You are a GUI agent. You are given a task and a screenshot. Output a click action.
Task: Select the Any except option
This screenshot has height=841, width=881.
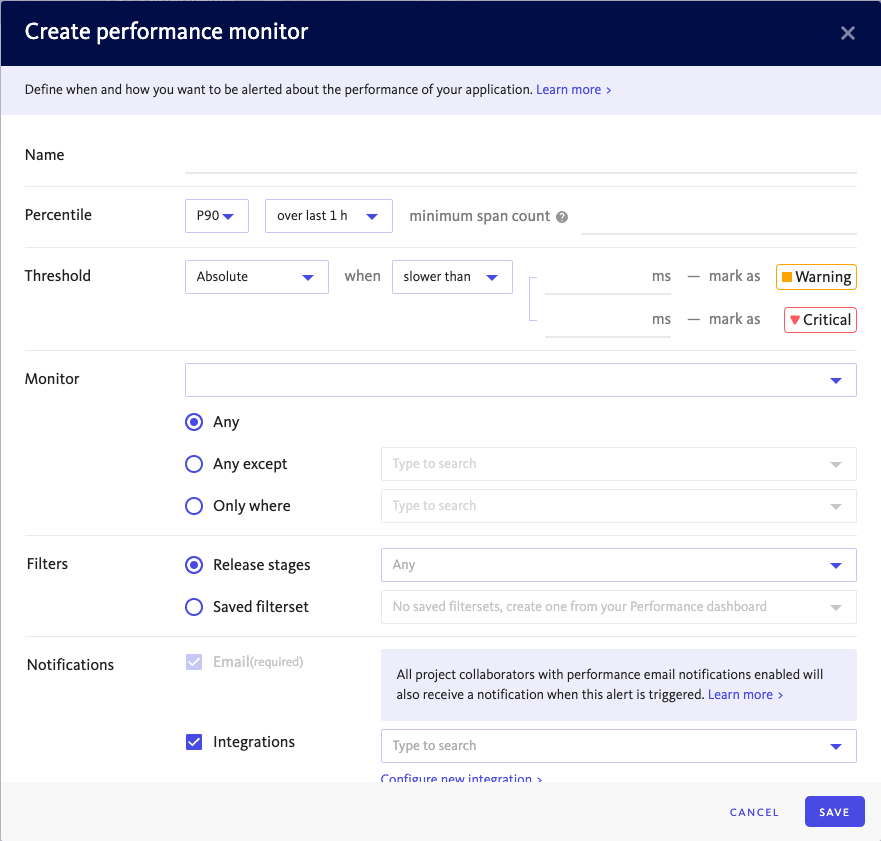coord(194,464)
